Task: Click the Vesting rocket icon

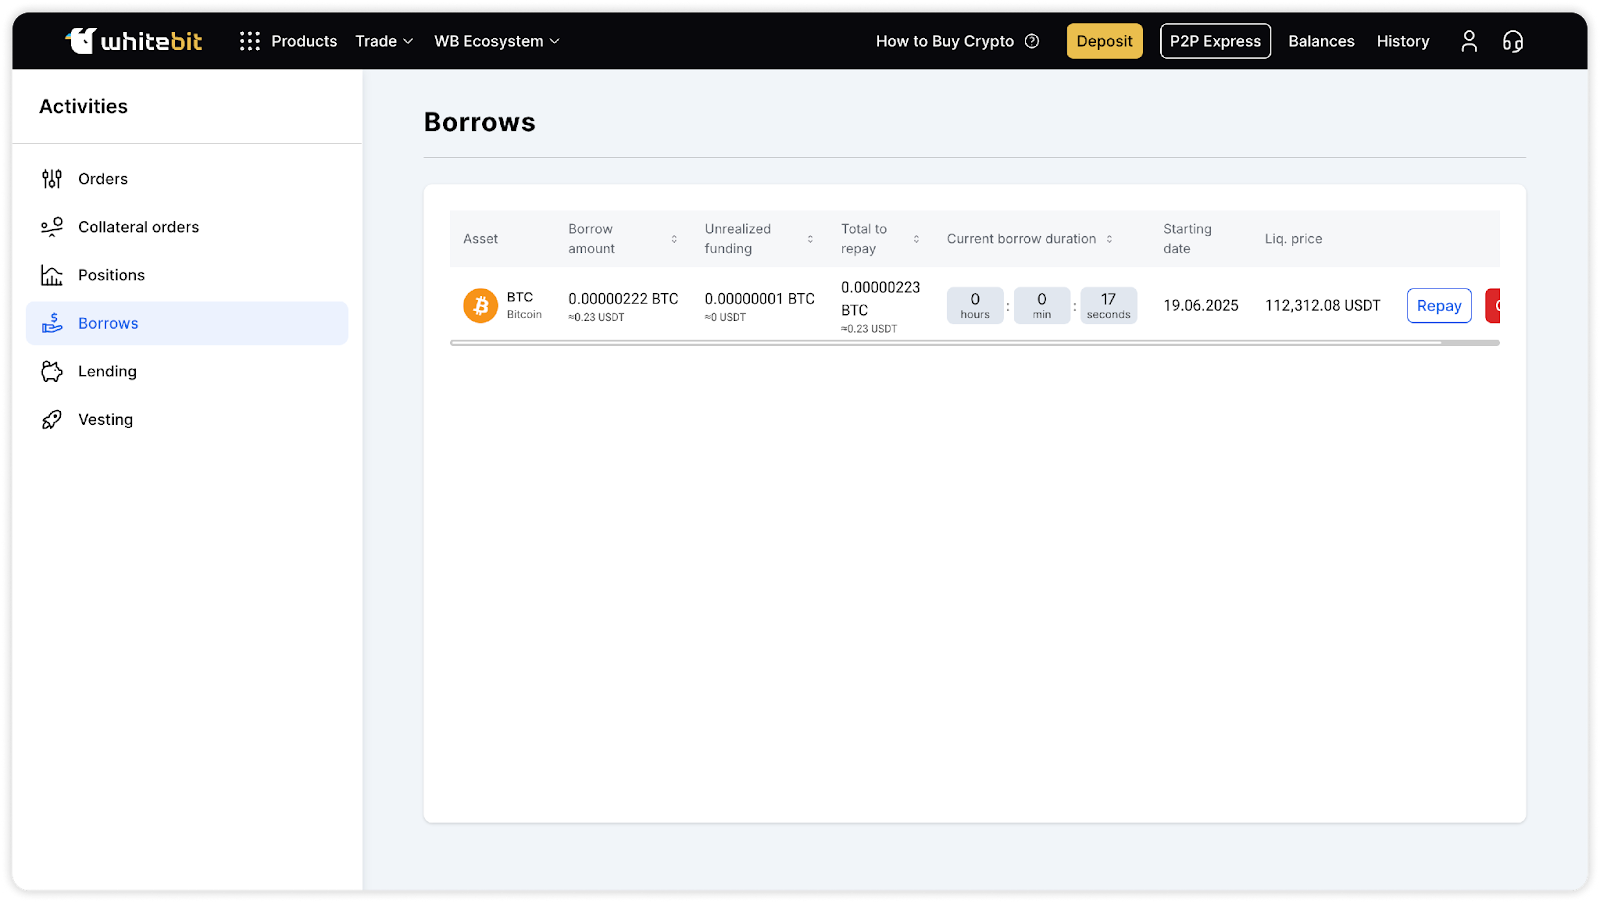Action: click(52, 420)
